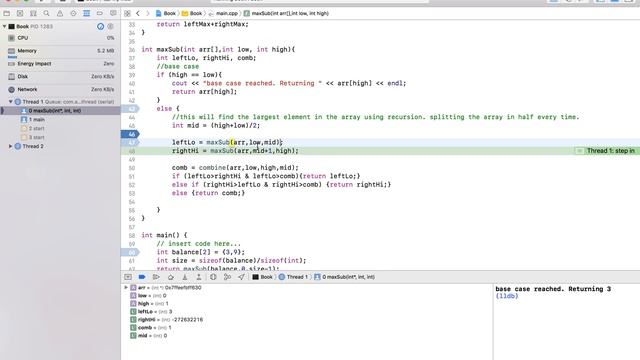Viewport: 640px width, 360px height.
Task: Open the Source Control navigator
Action: coord(20,13)
